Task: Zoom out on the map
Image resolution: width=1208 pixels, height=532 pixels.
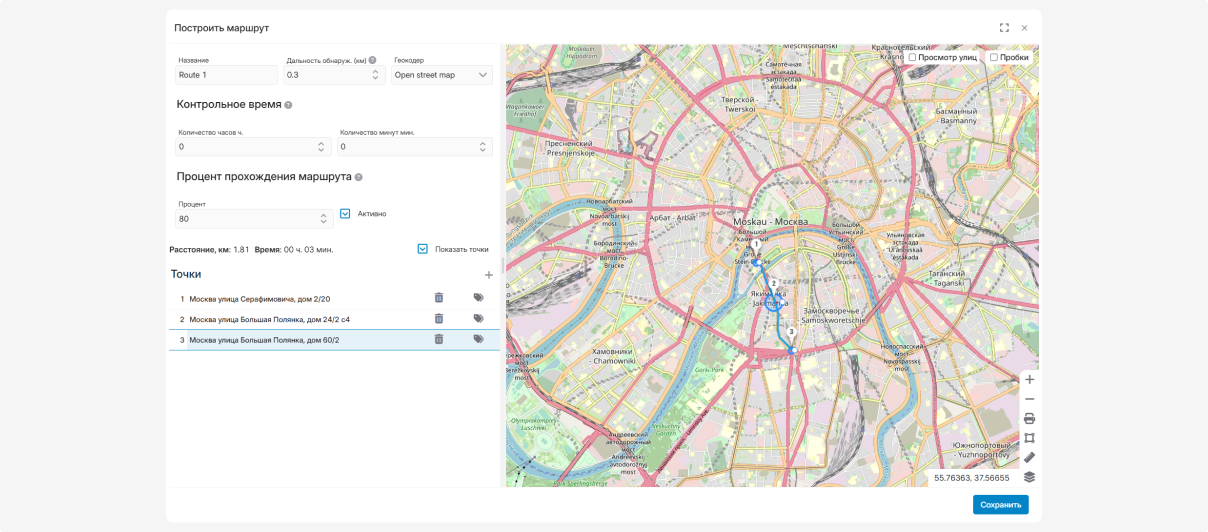Action: coord(1029,399)
